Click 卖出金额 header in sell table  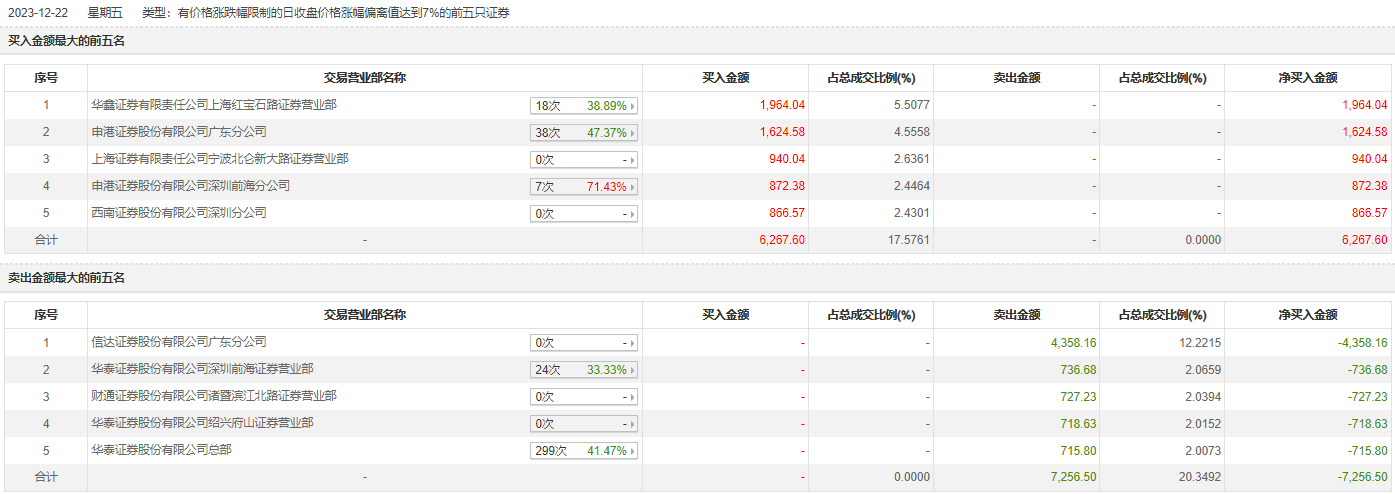[1016, 314]
